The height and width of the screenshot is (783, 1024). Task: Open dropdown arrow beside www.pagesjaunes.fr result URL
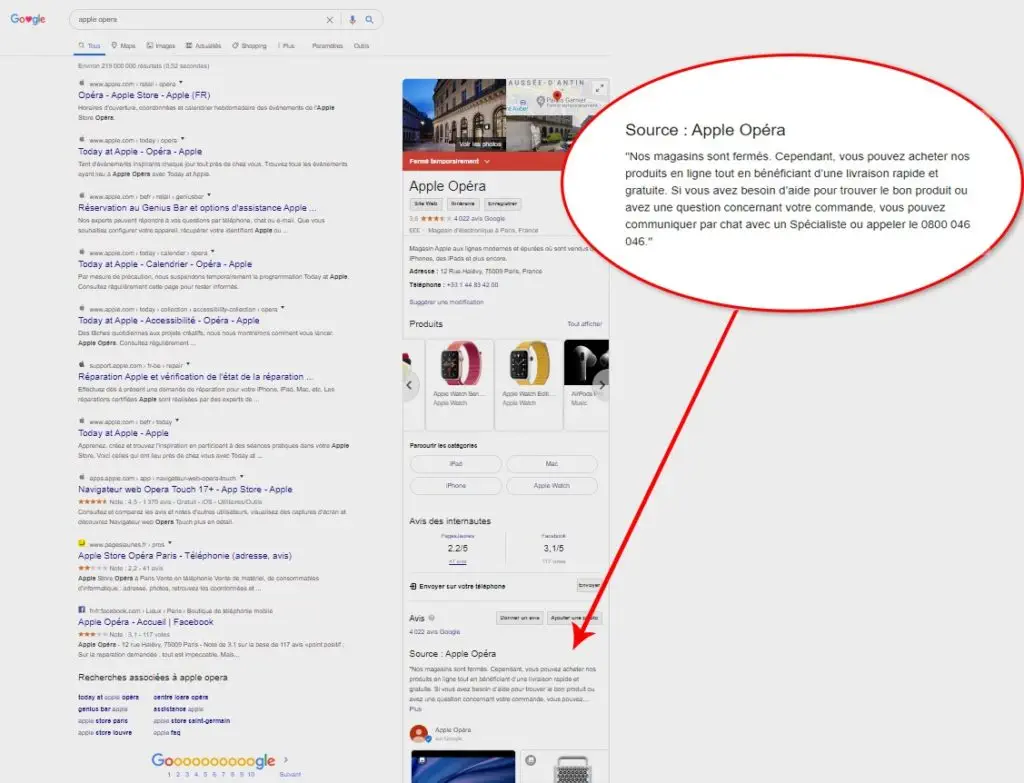[x=170, y=543]
